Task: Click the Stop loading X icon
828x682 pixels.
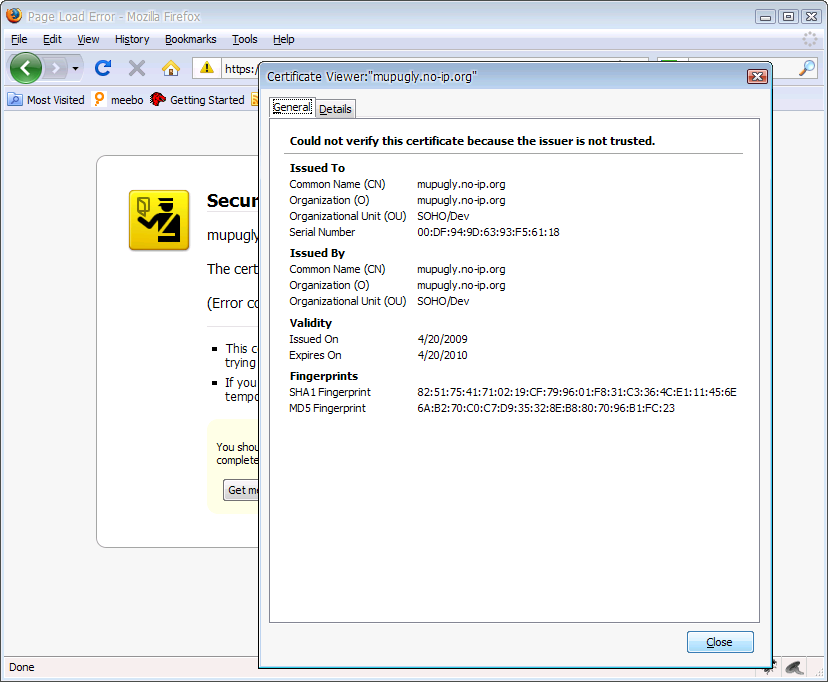Action: [137, 68]
